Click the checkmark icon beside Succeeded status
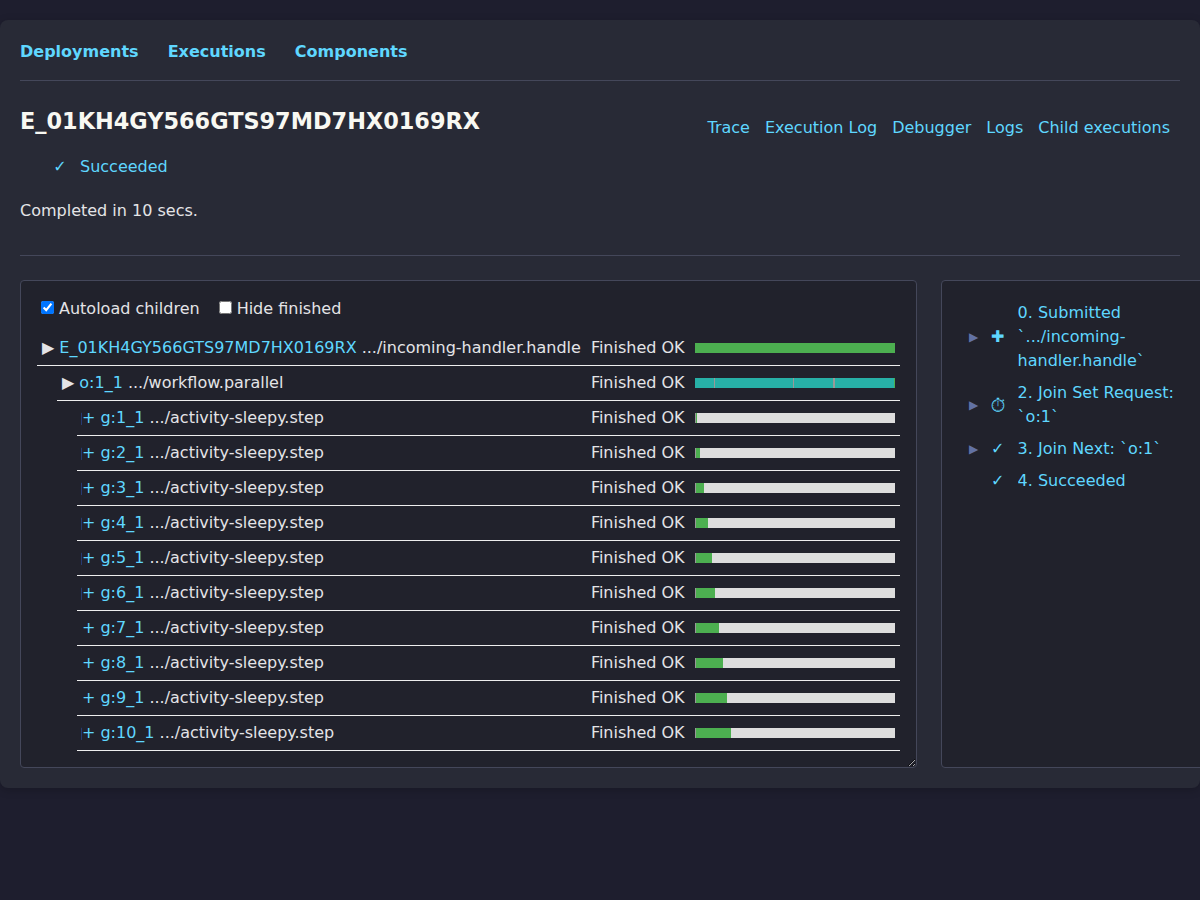Viewport: 1200px width, 900px height. [x=60, y=167]
